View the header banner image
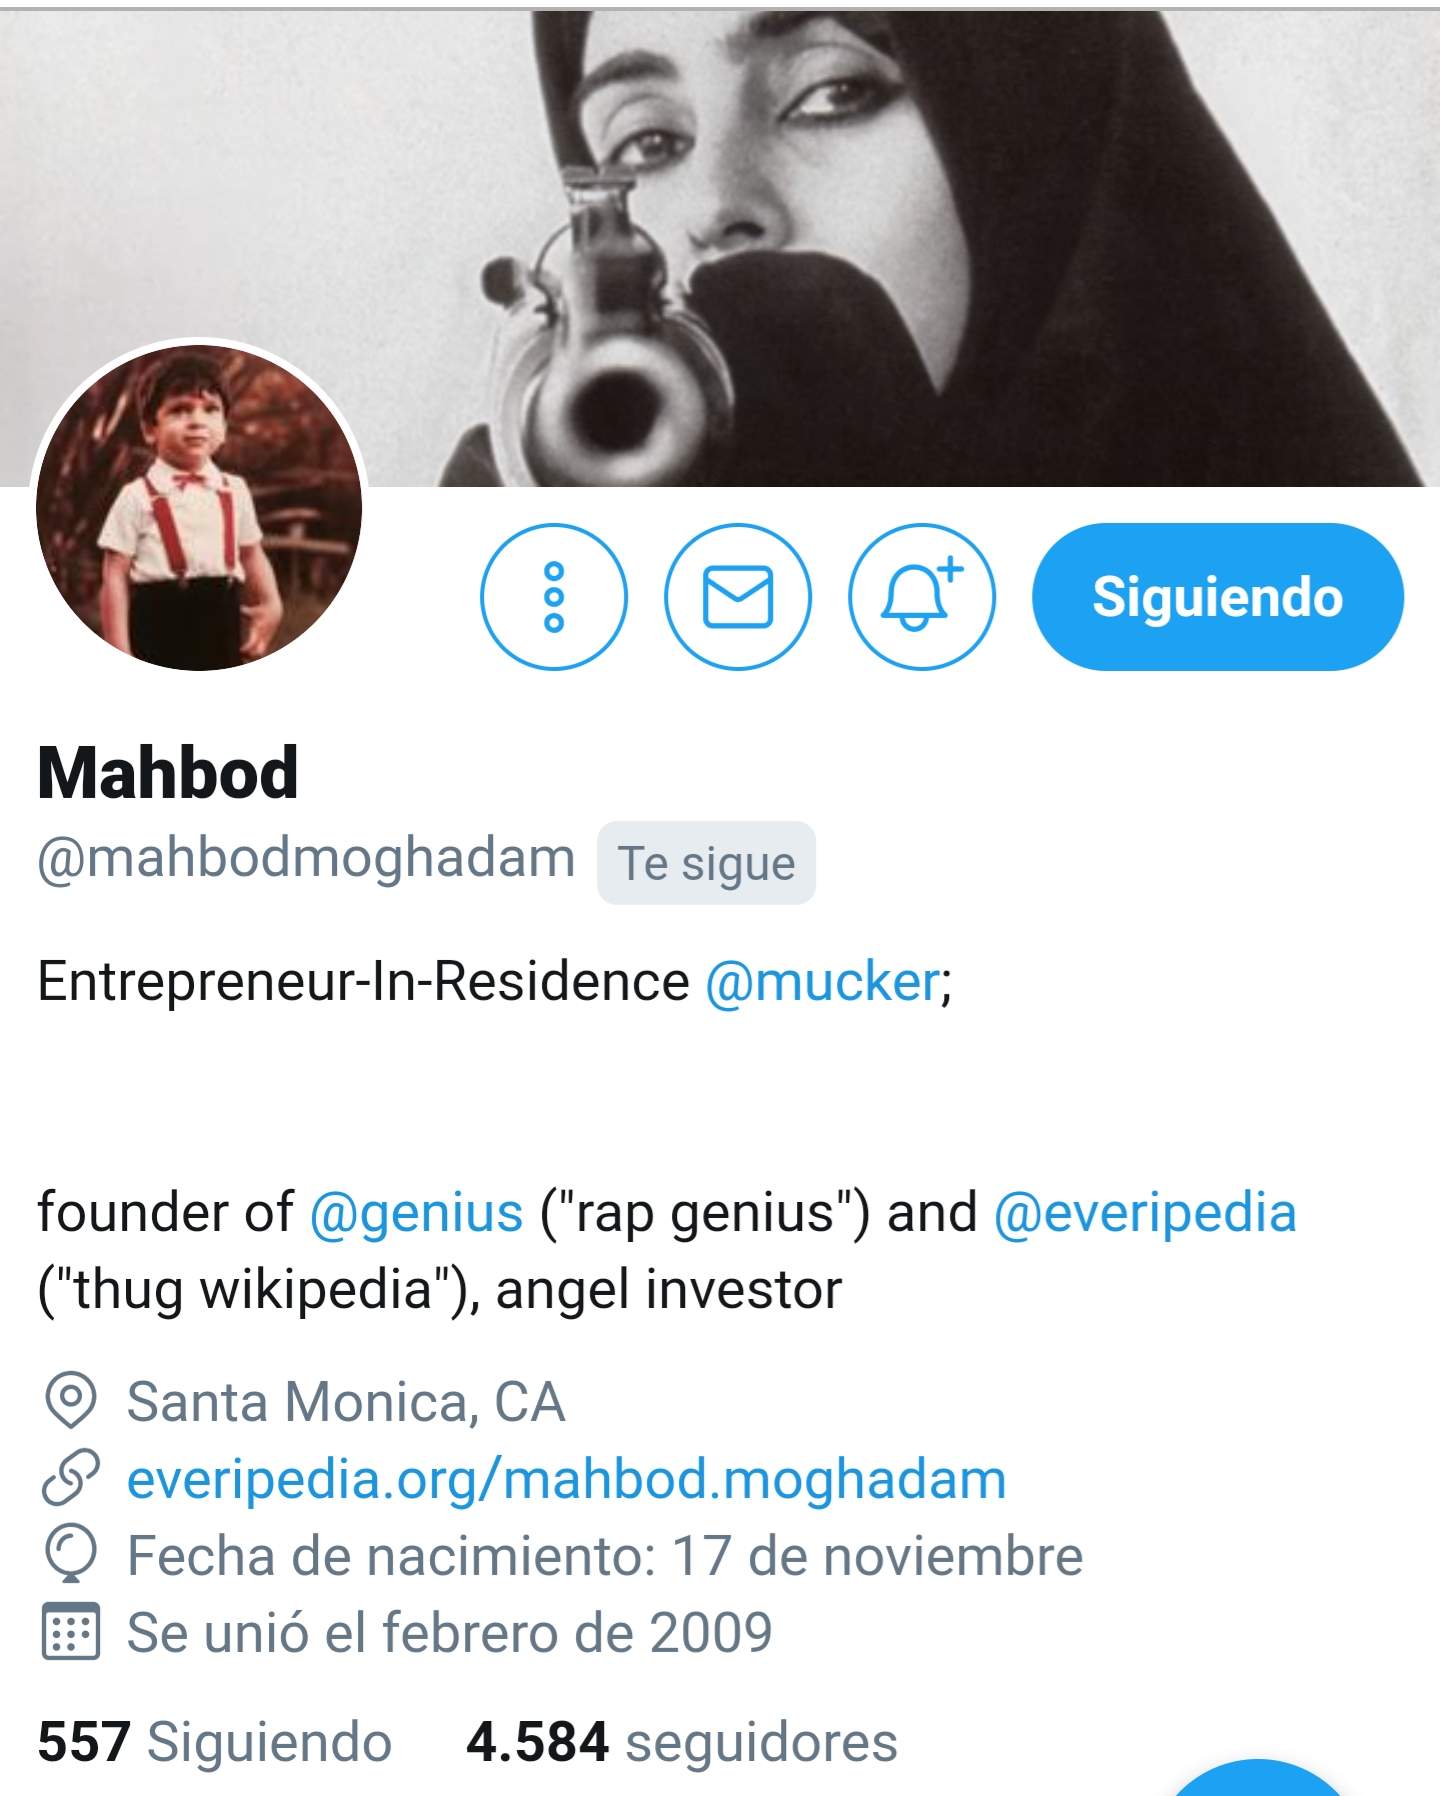This screenshot has height=1796, width=1440. click(x=720, y=248)
